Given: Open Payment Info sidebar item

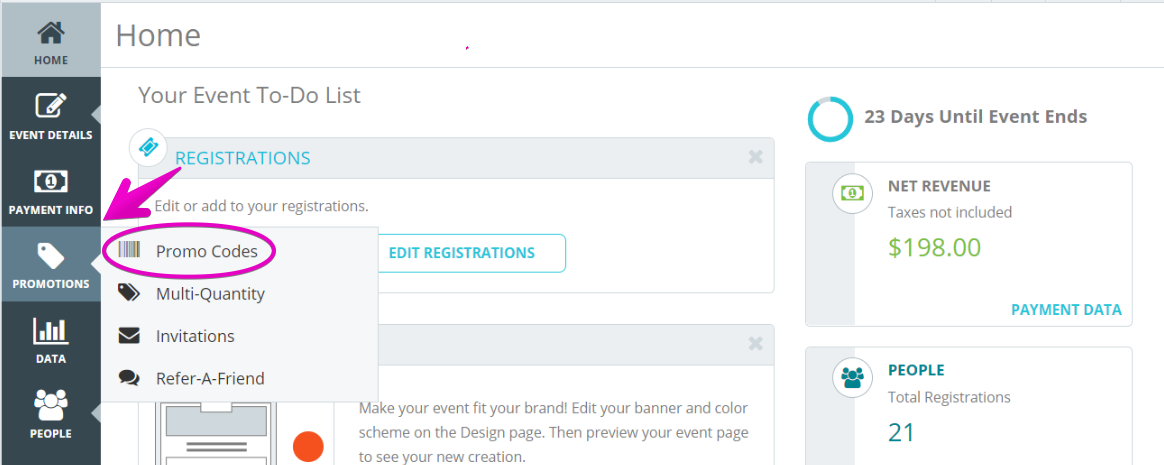Looking at the screenshot, I should (50, 190).
